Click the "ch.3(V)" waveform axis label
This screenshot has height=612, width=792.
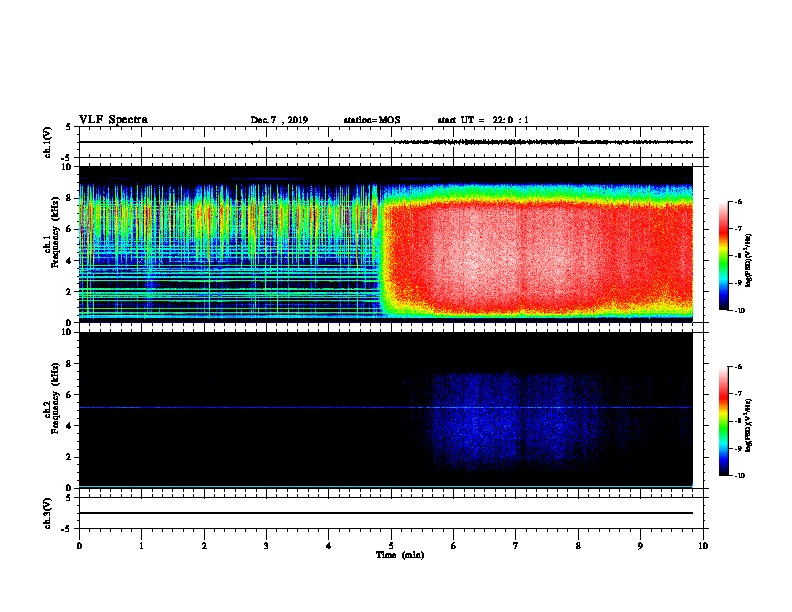(47, 514)
